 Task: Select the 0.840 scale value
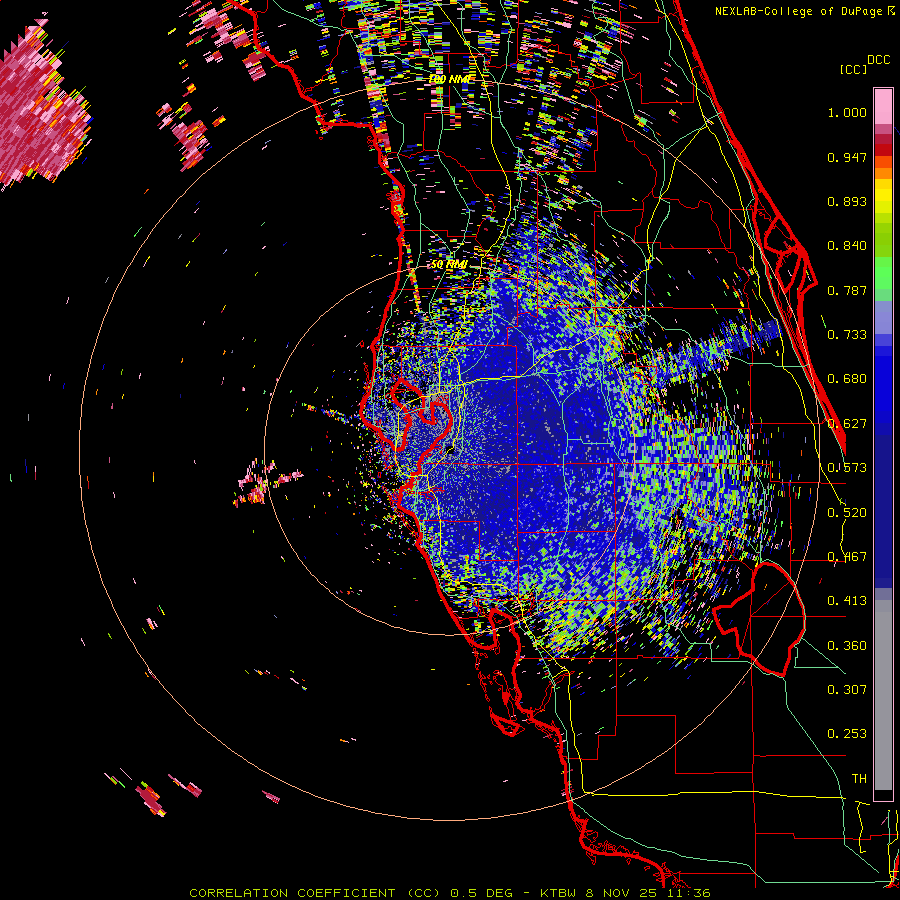pos(847,246)
